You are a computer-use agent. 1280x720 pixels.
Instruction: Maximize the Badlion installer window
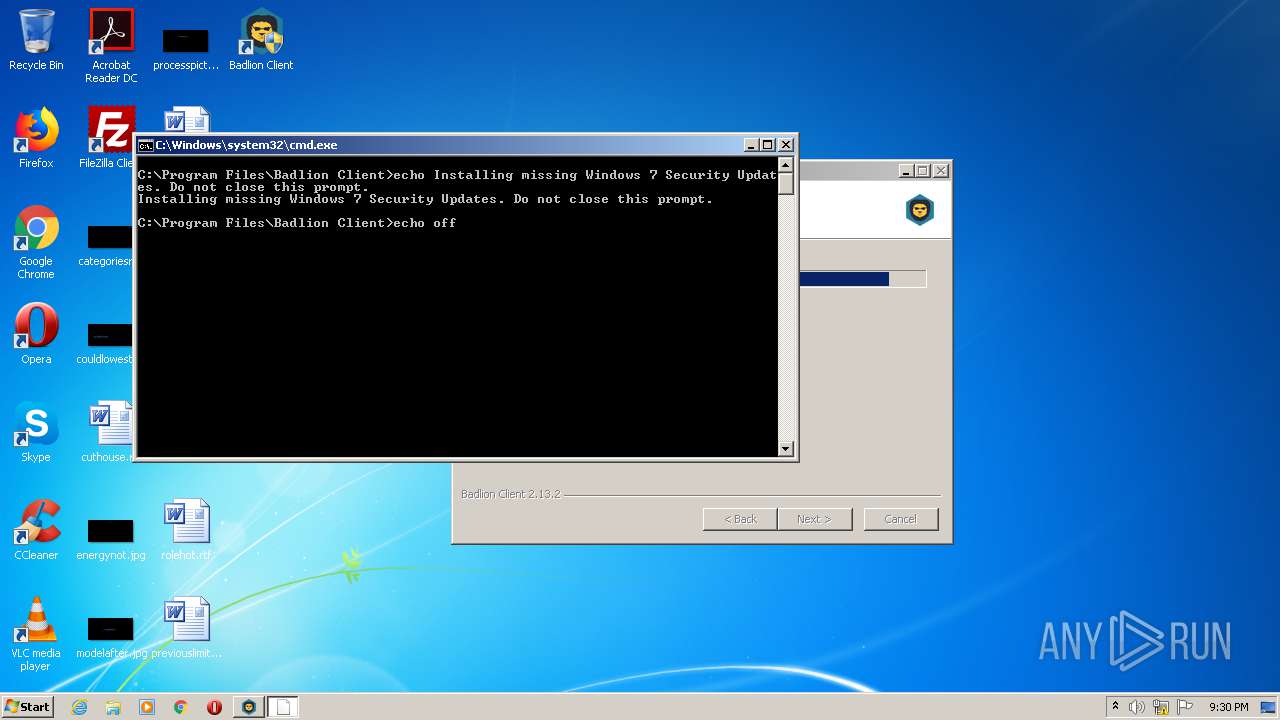tap(923, 171)
